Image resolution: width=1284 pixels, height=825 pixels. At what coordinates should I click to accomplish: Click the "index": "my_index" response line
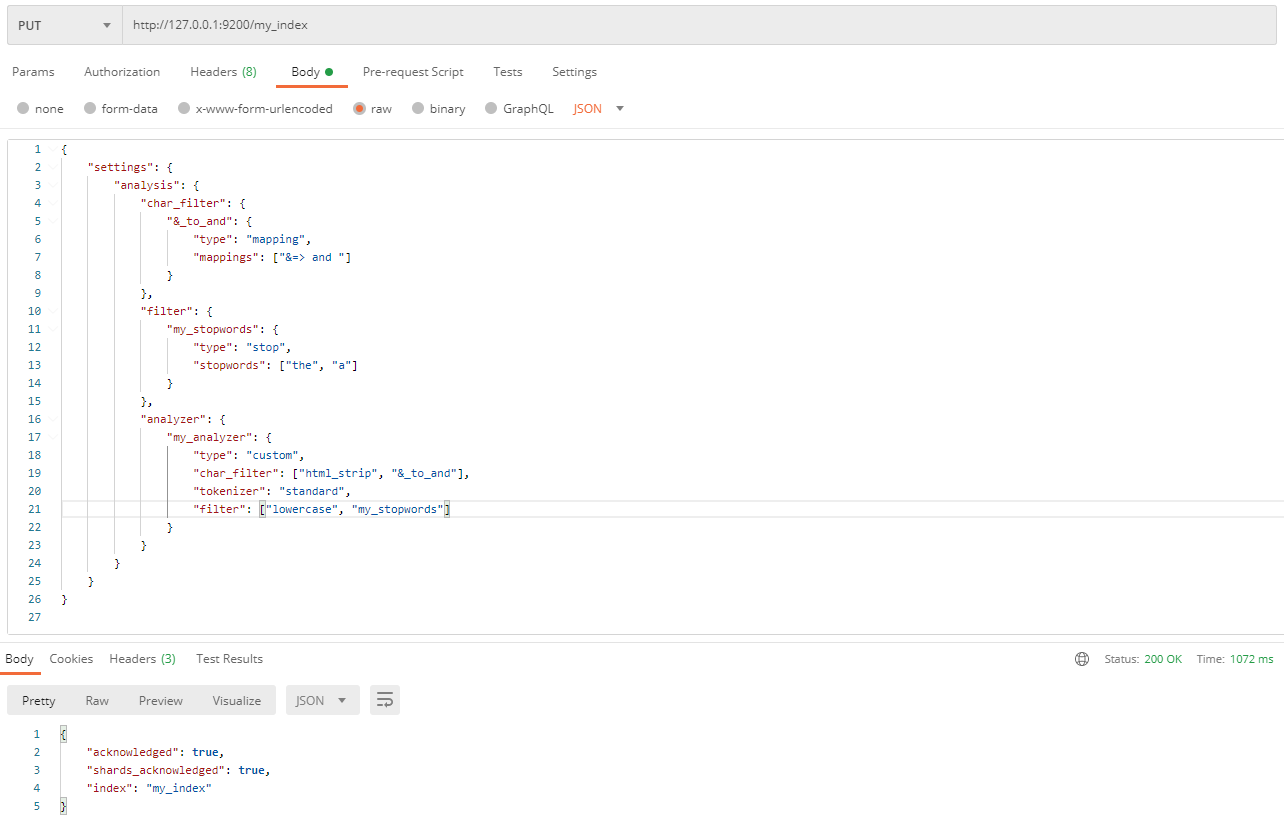tap(150, 788)
